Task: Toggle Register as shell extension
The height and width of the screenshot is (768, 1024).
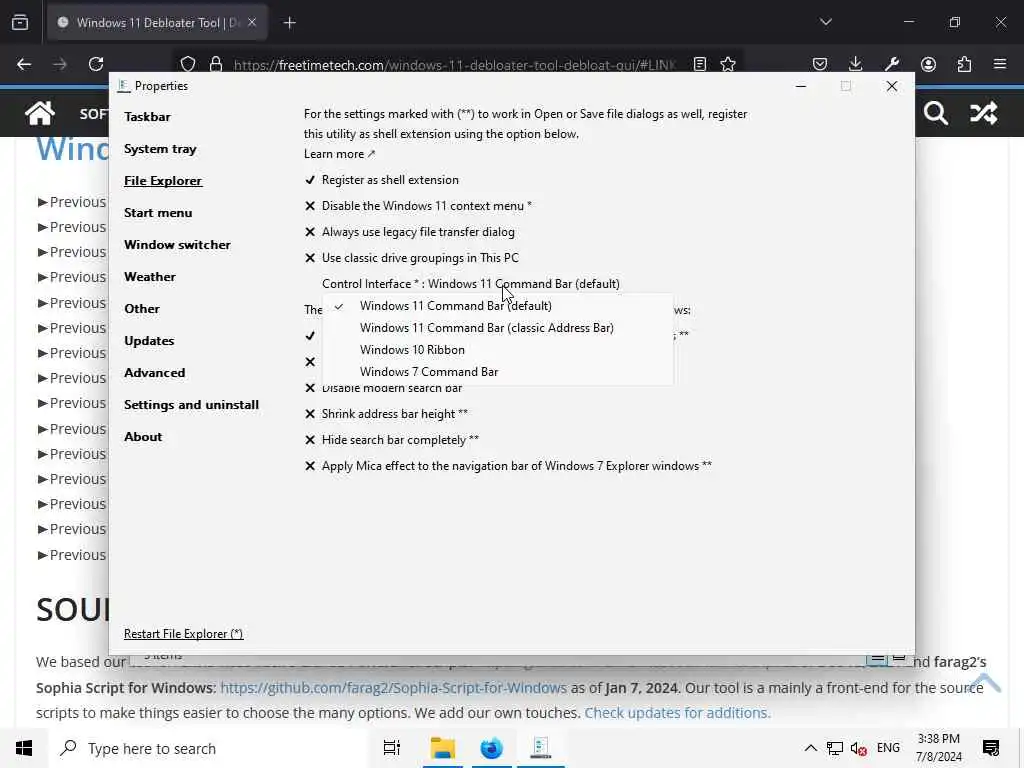Action: coord(381,180)
